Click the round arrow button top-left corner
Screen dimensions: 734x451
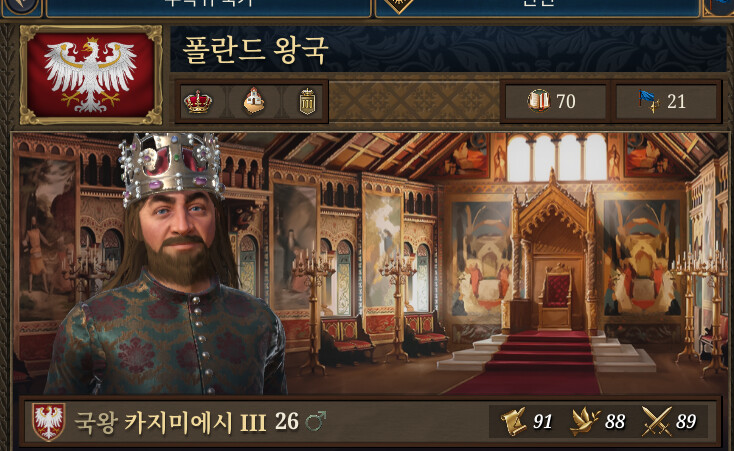22,6
